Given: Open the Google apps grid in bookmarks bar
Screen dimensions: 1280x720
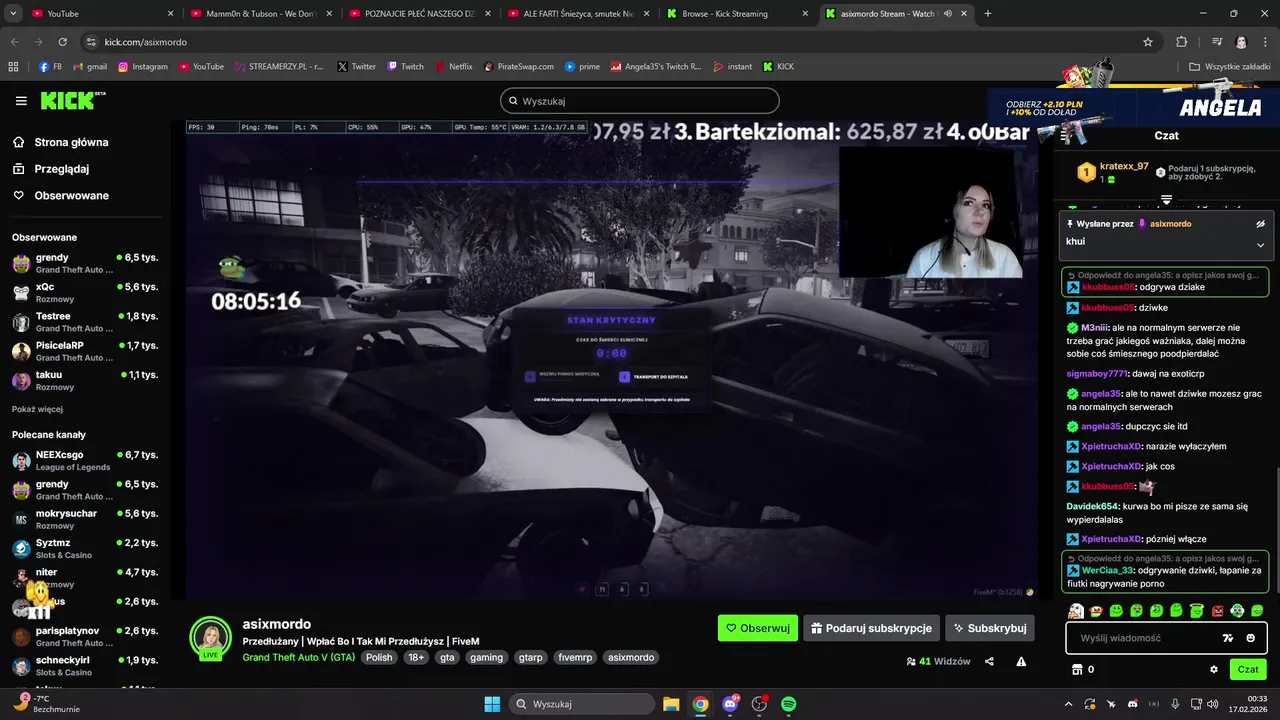Looking at the screenshot, I should click(x=13, y=67).
